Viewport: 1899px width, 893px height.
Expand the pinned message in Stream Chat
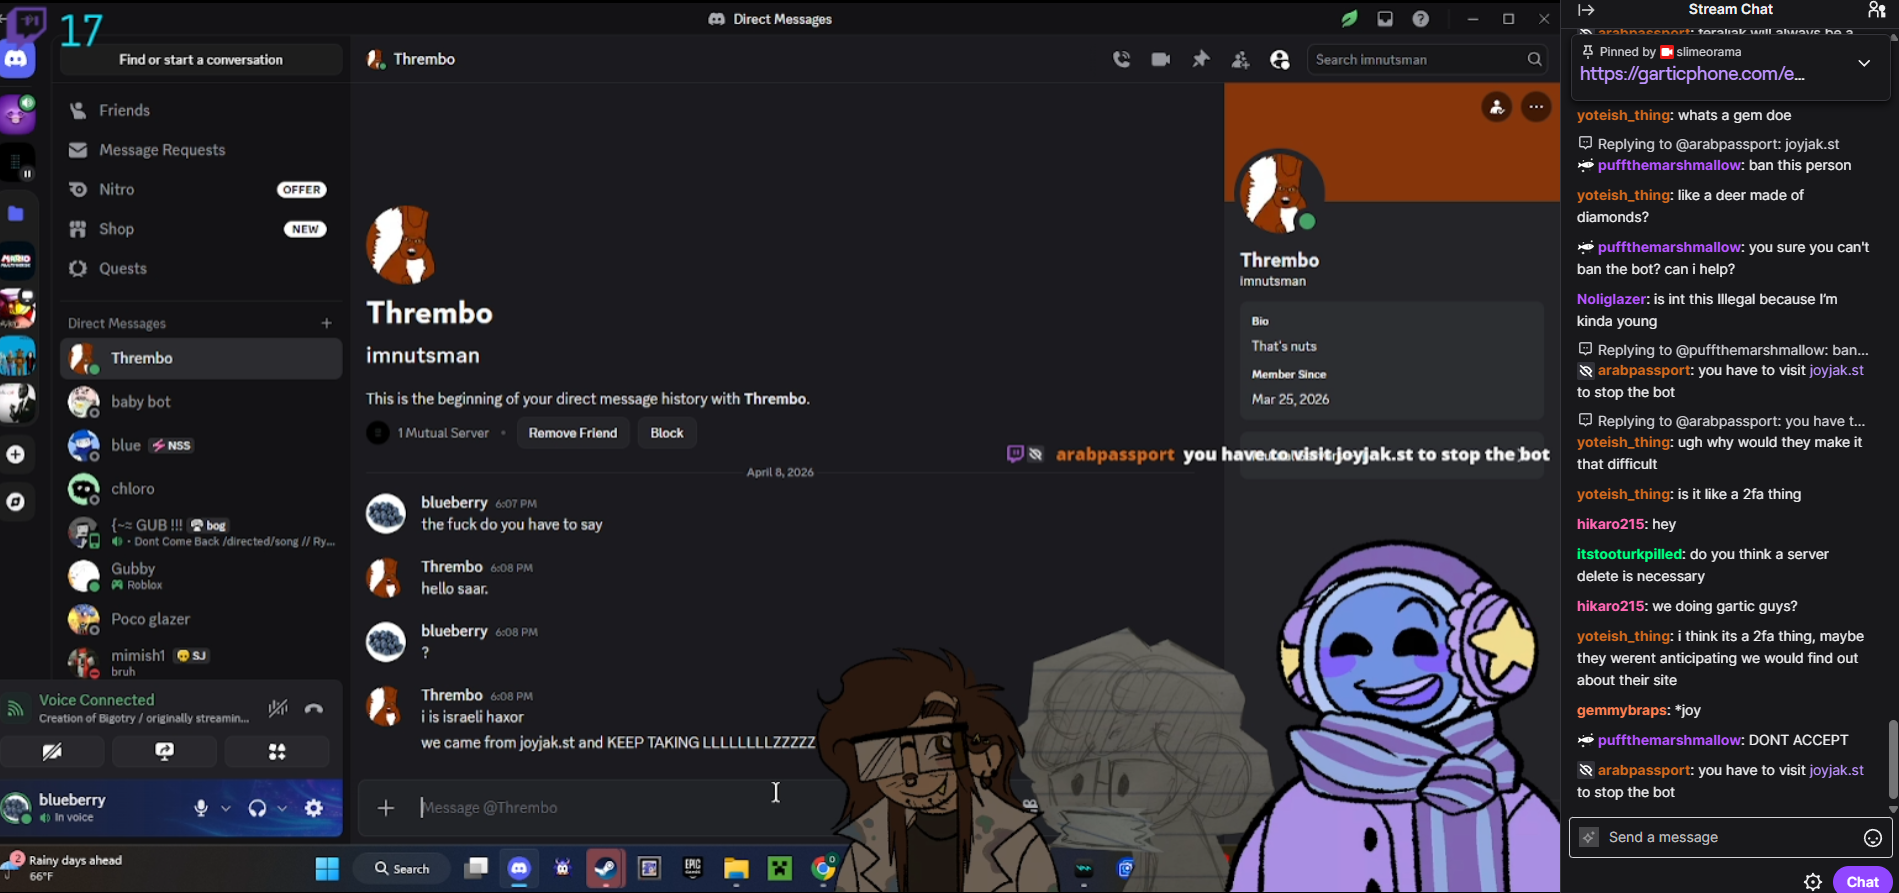click(1864, 63)
